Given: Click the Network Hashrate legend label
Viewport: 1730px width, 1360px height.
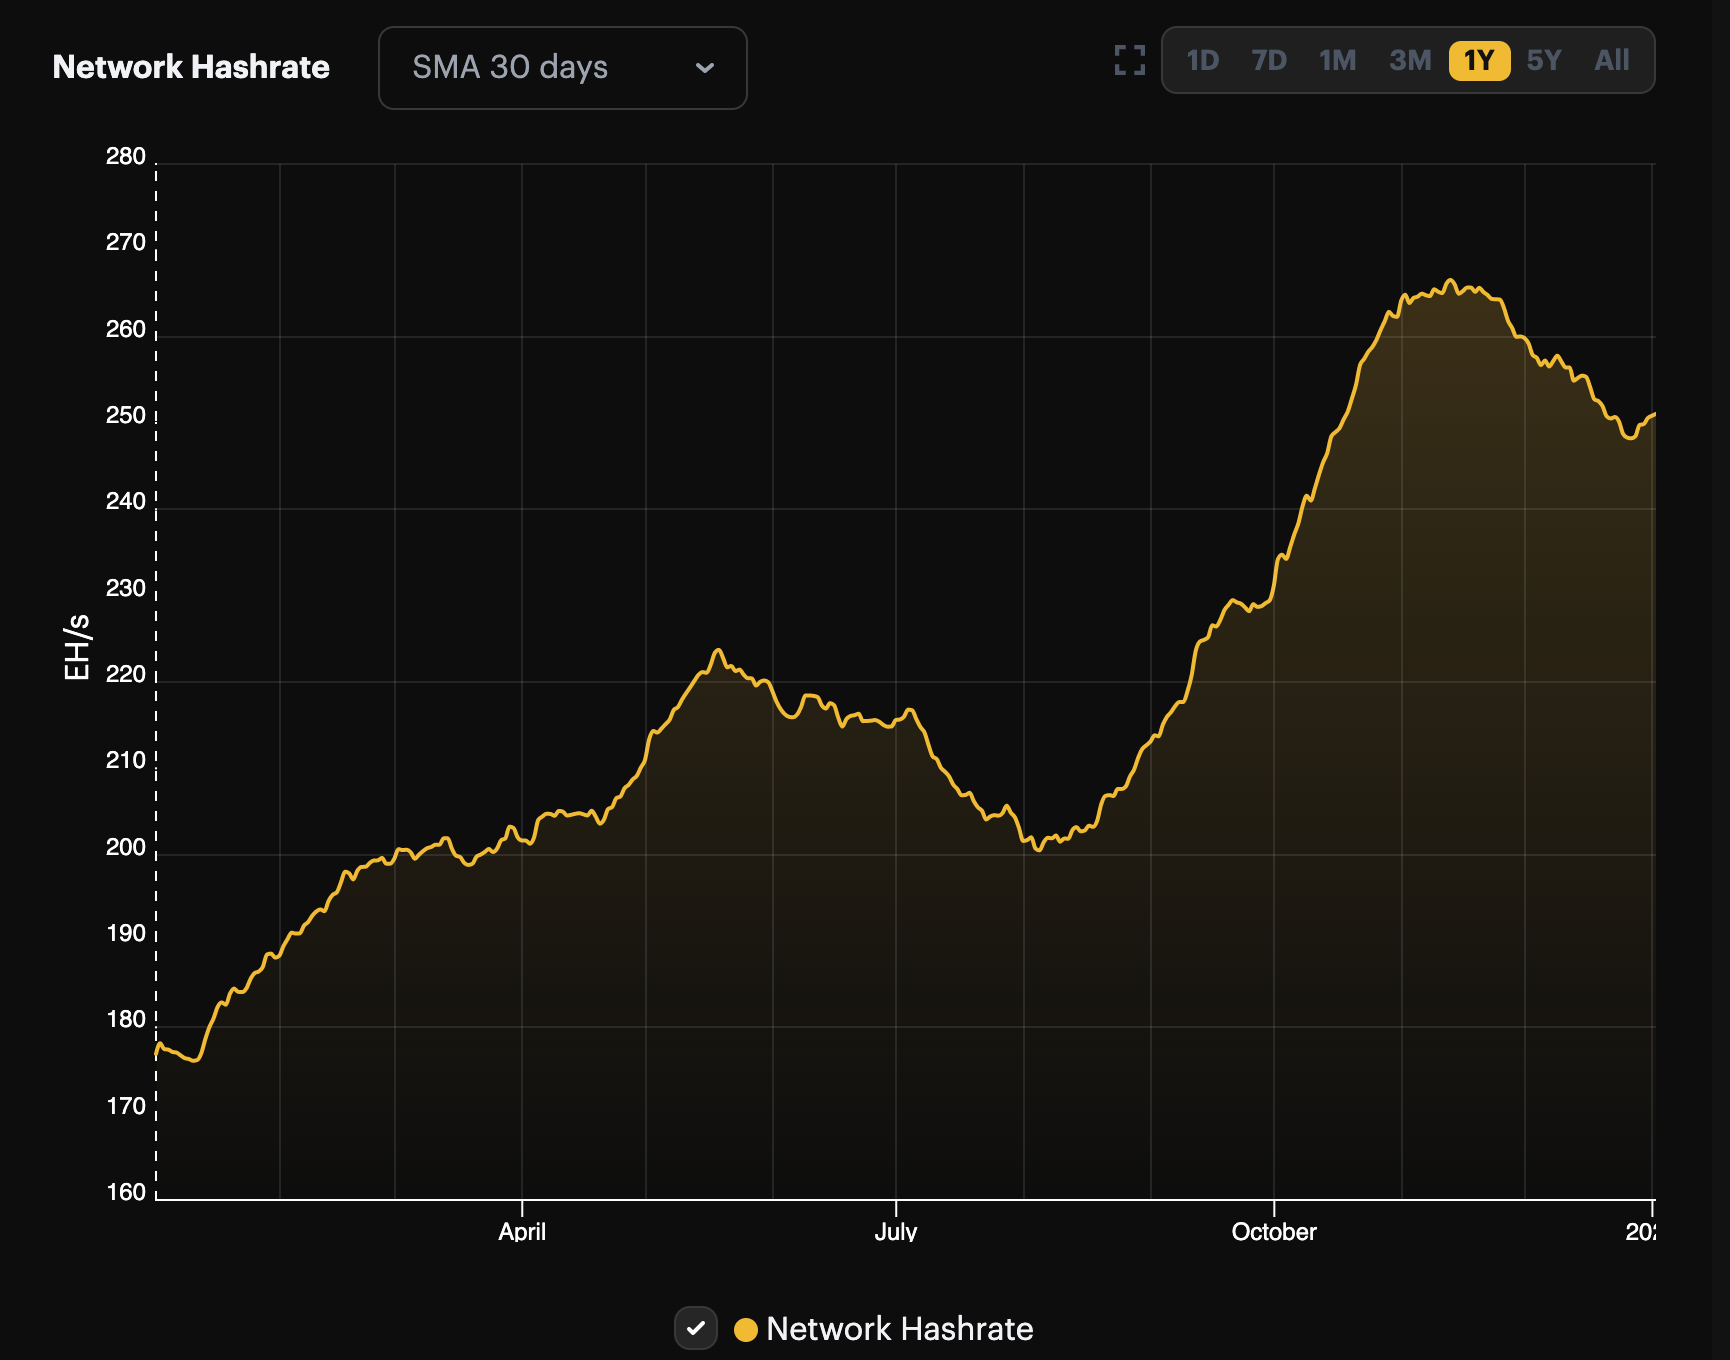Looking at the screenshot, I should coord(899,1330).
